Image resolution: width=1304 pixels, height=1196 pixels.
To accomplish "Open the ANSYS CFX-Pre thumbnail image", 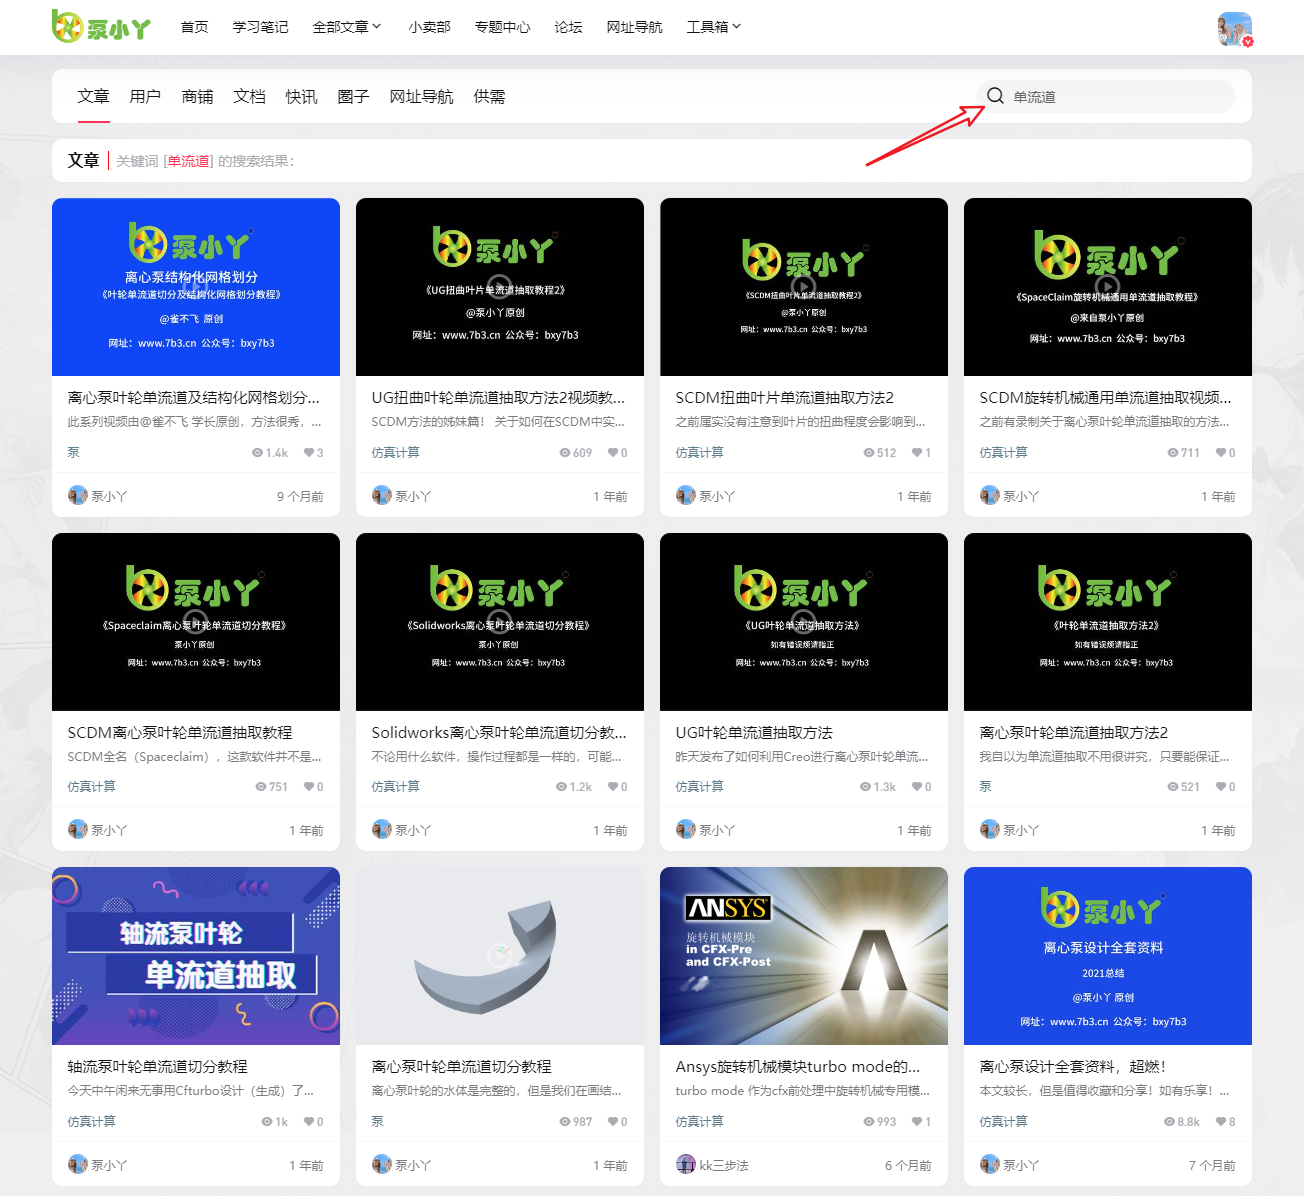I will pos(804,956).
